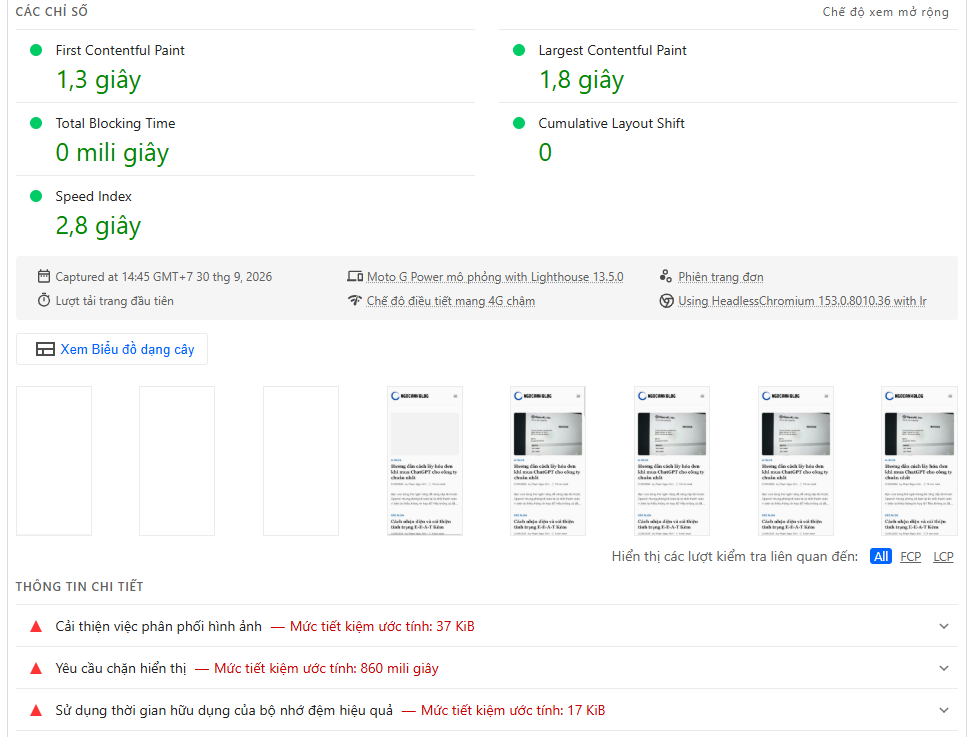Click the green dot for First Contentful Paint

[x=36, y=50]
